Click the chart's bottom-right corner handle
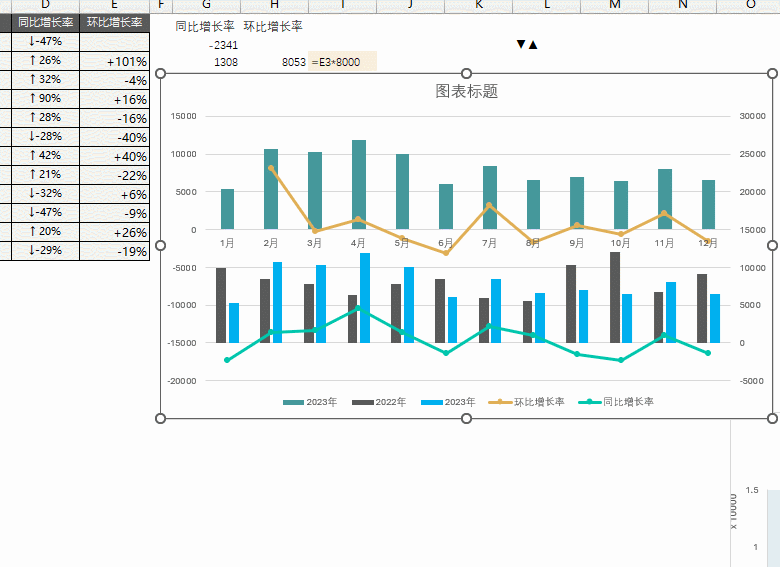Screen dimensions: 780x567 (x=772, y=418)
